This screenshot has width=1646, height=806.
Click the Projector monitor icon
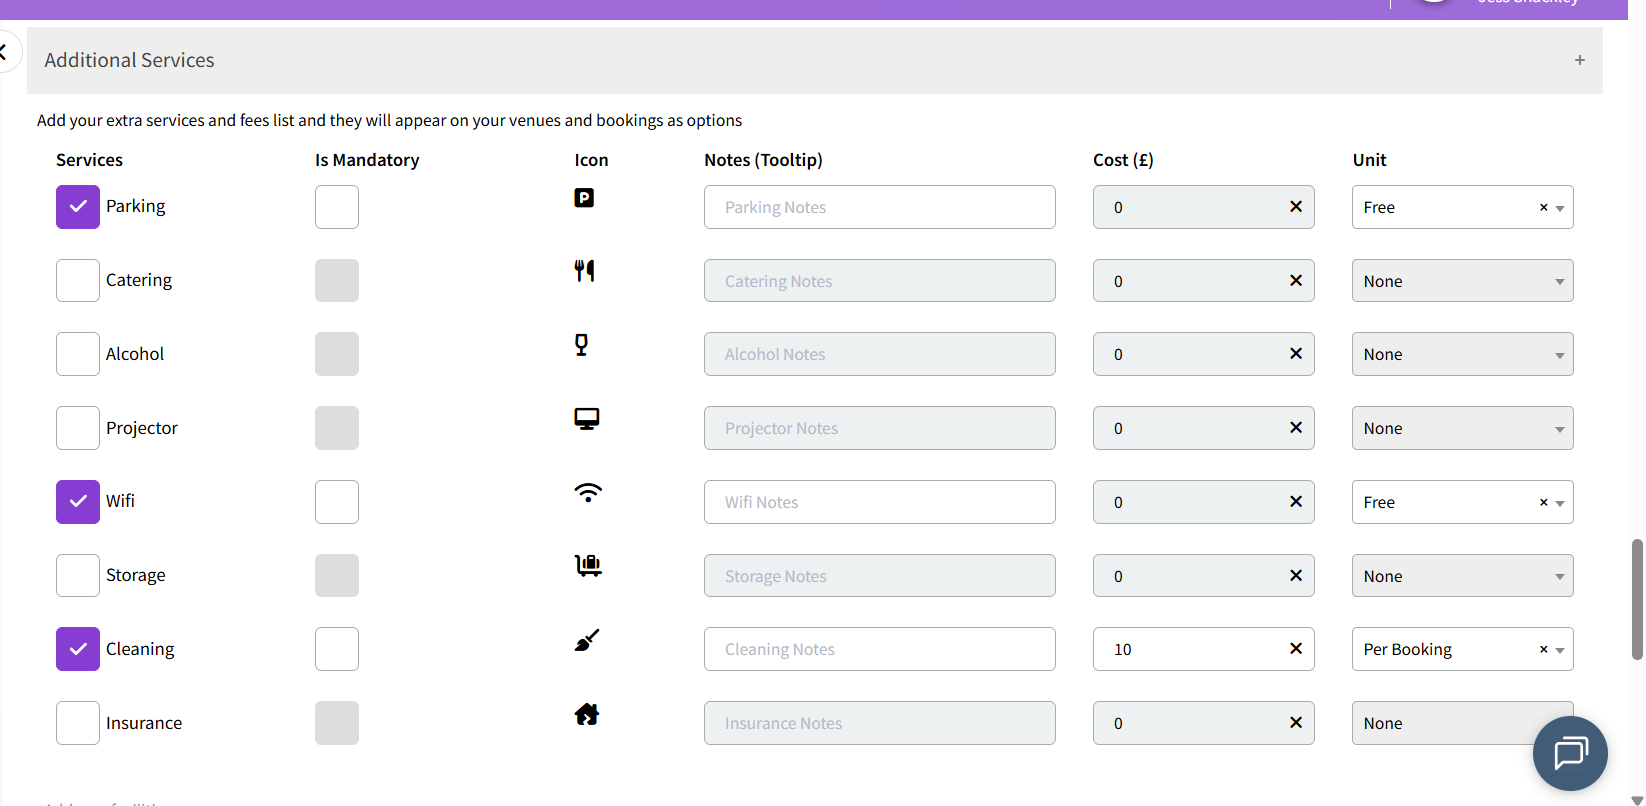[x=587, y=419]
